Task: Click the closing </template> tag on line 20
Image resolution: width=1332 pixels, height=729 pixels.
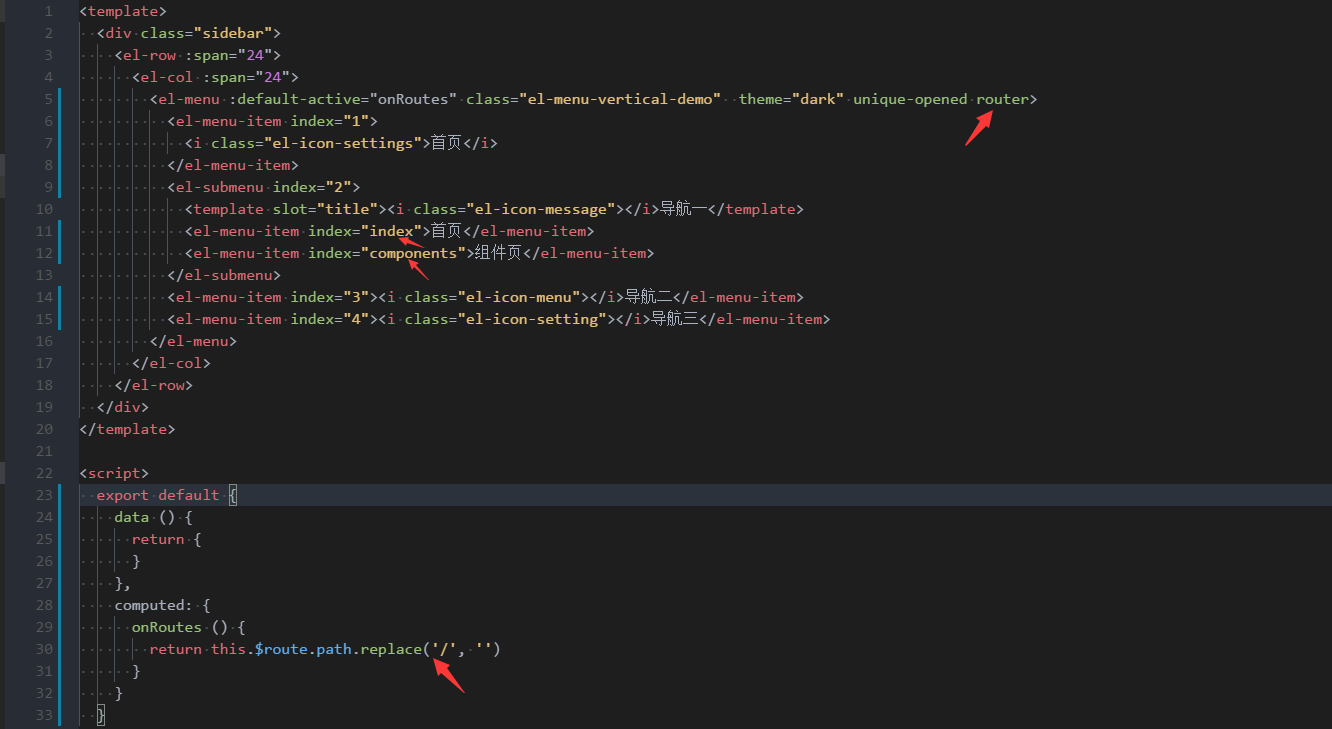Action: pos(127,429)
